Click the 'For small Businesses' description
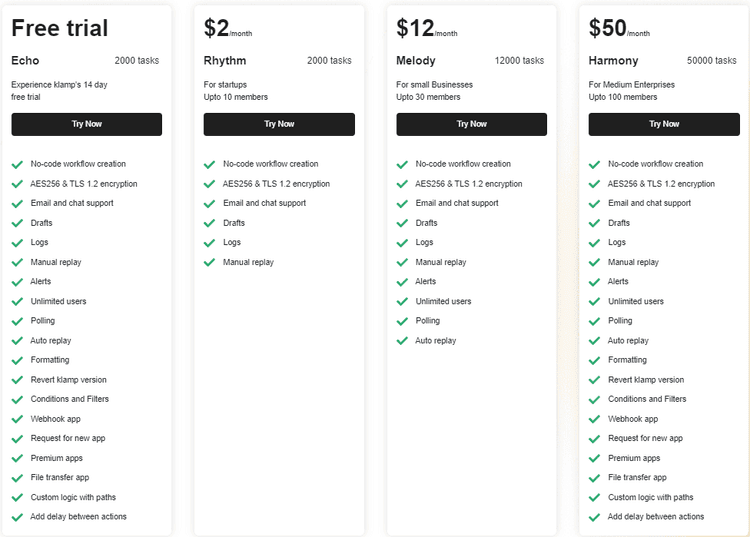 (434, 85)
